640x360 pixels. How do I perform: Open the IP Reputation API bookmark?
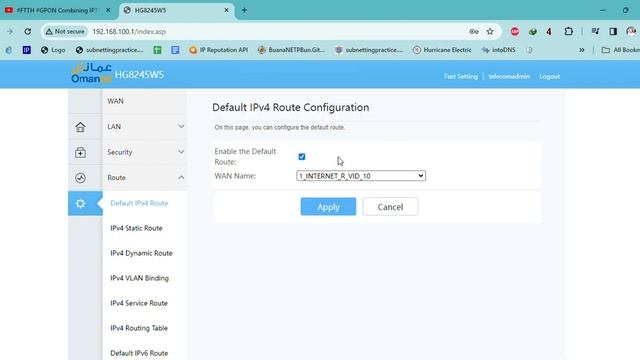point(218,50)
